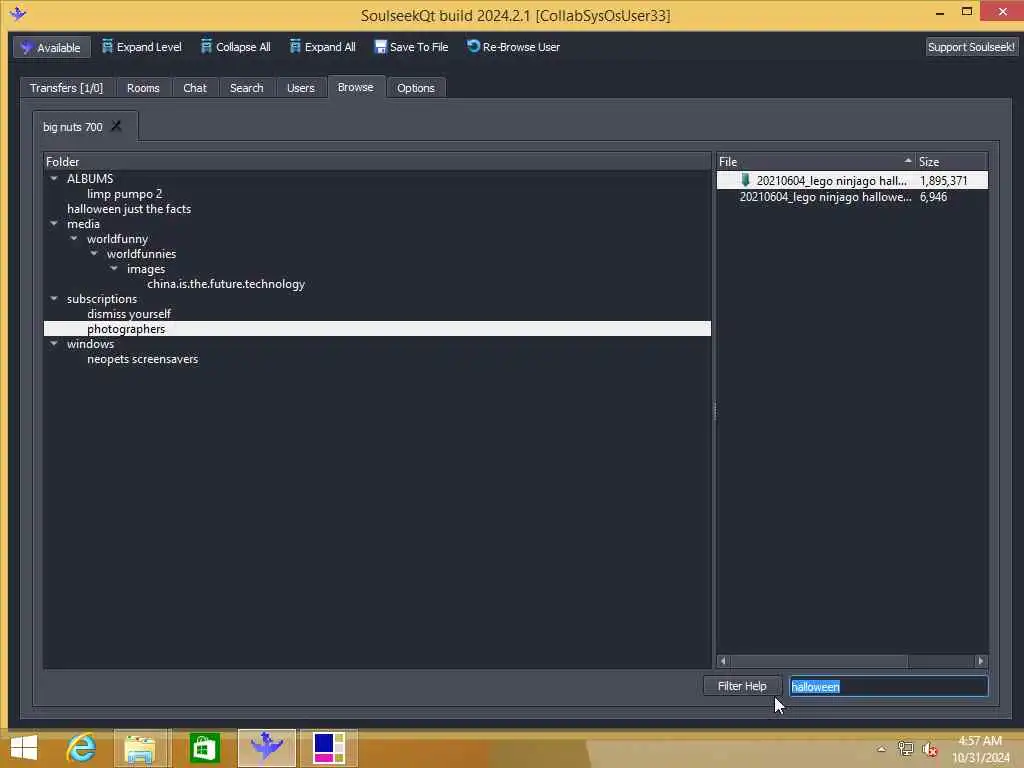The image size is (1024, 768).
Task: Click horizontal scrollbar thumb in file list
Action: pyautogui.click(x=818, y=661)
